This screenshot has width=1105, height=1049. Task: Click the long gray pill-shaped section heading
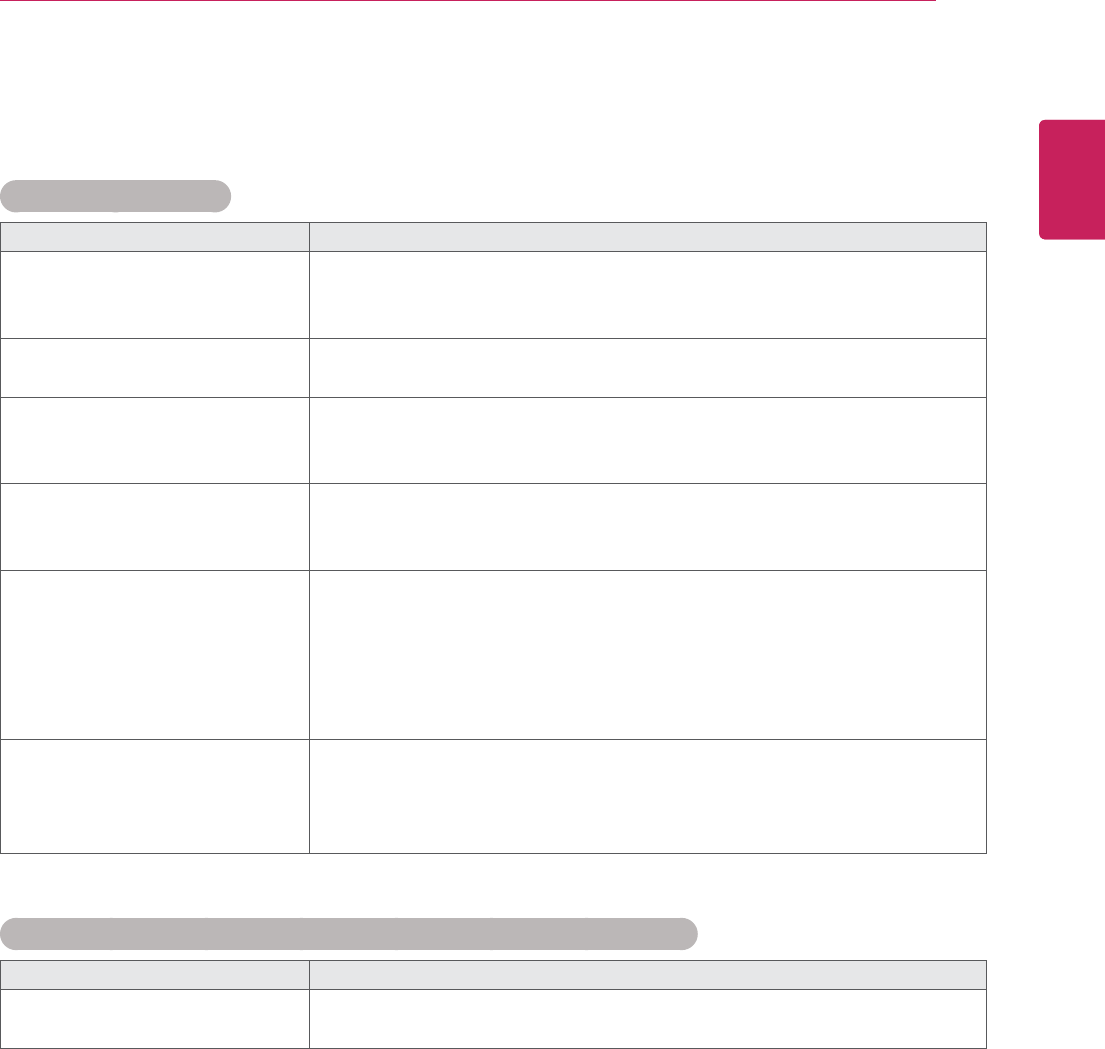[x=347, y=932]
